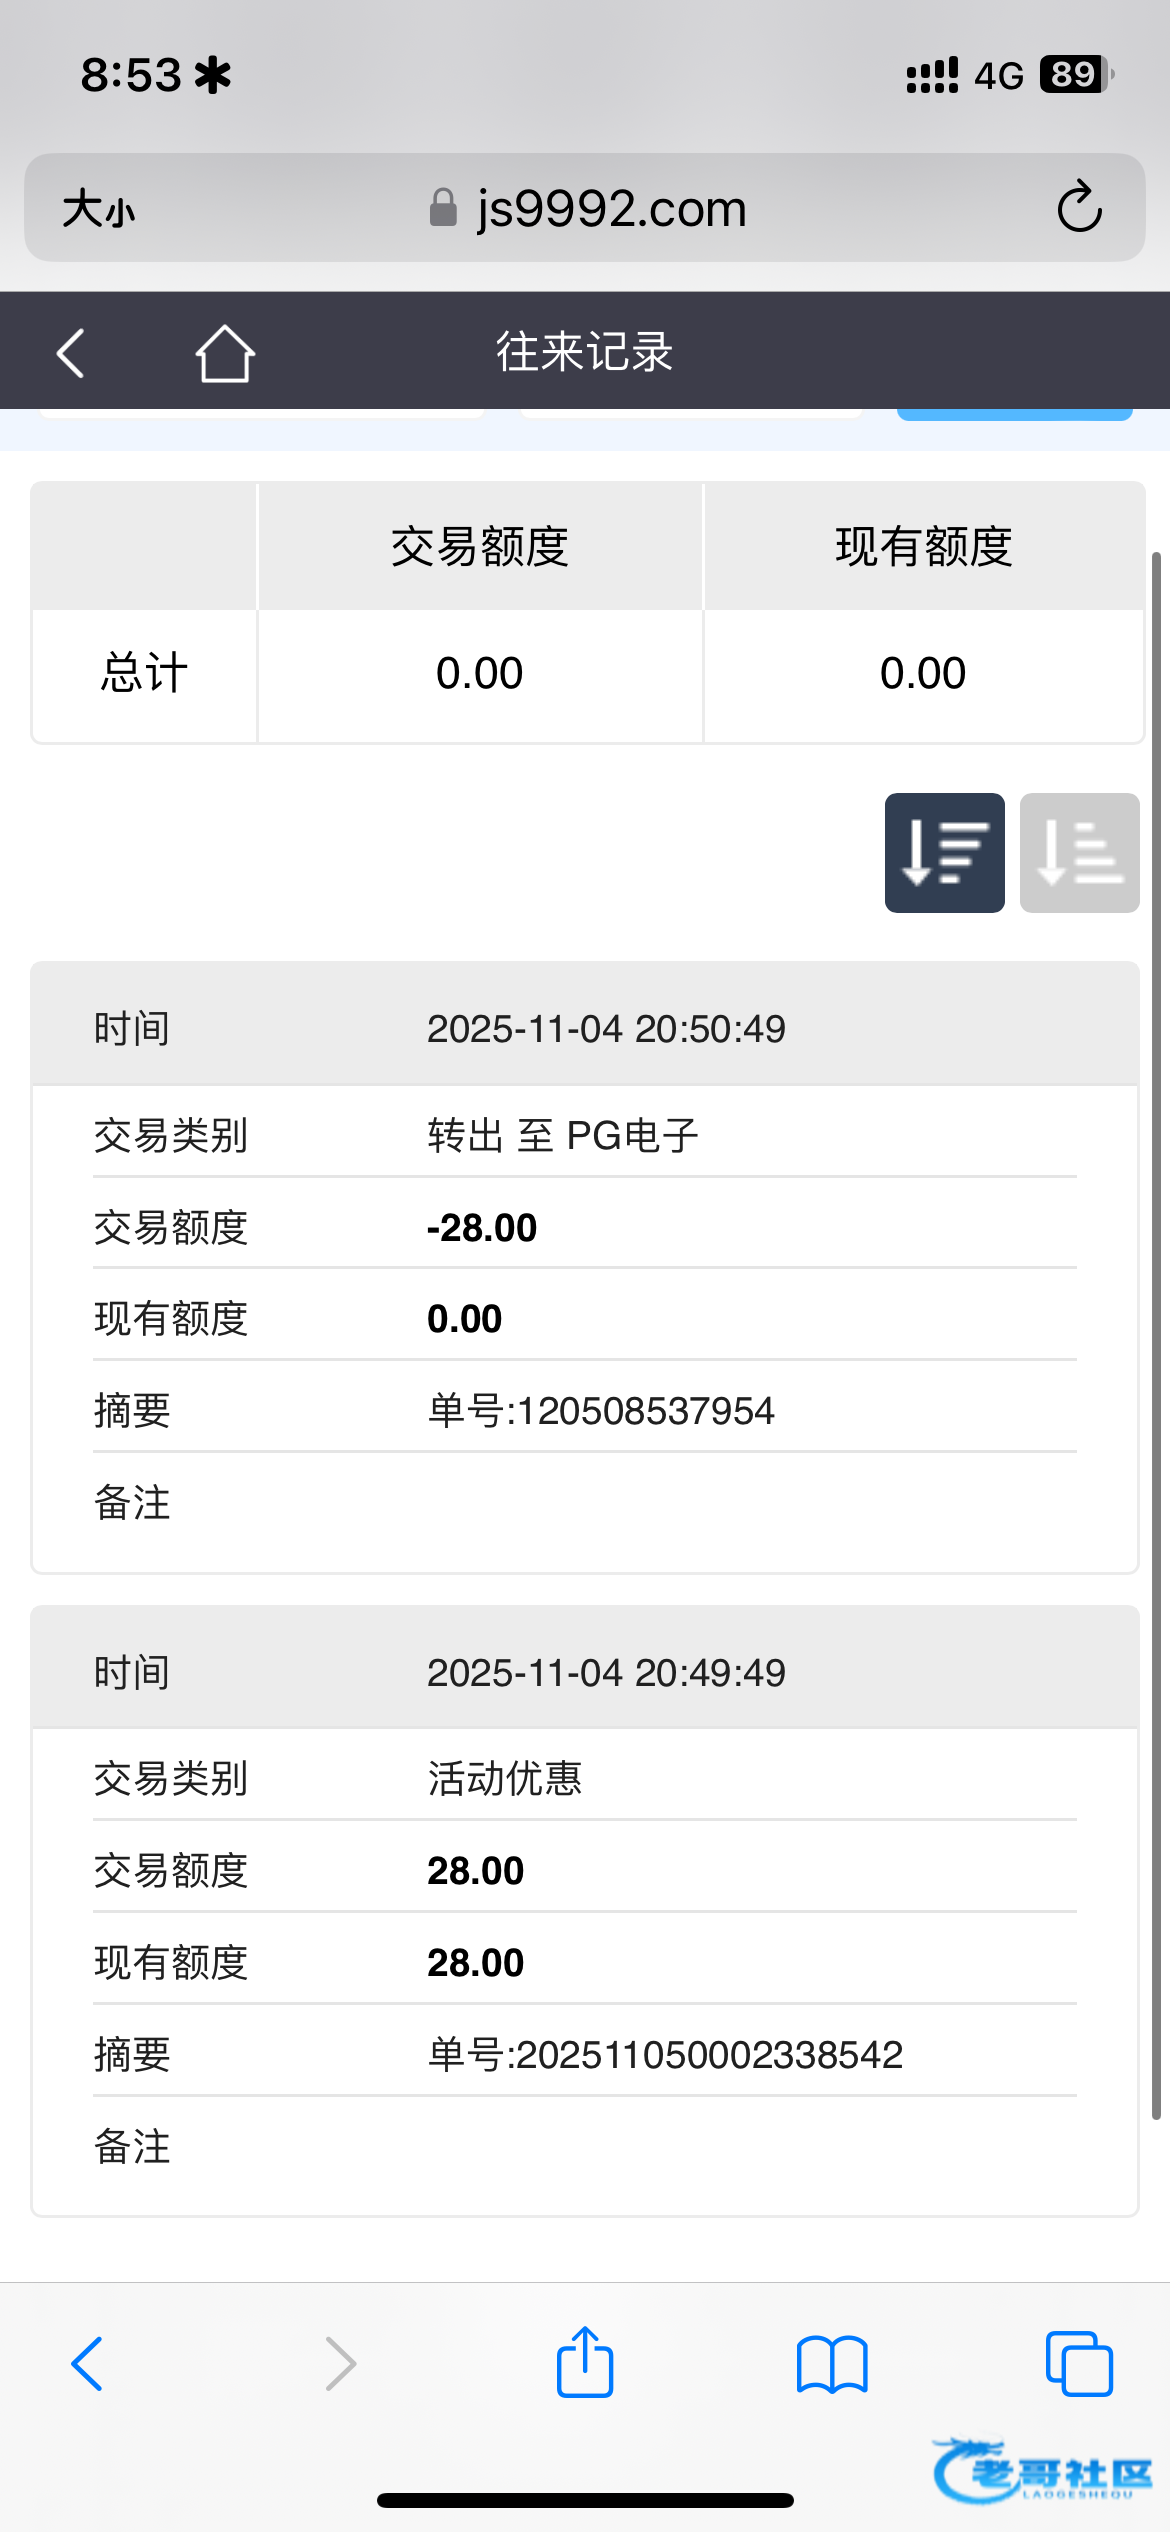Image resolution: width=1170 pixels, height=2532 pixels.
Task: Sort records in ascending order
Action: tap(1079, 853)
